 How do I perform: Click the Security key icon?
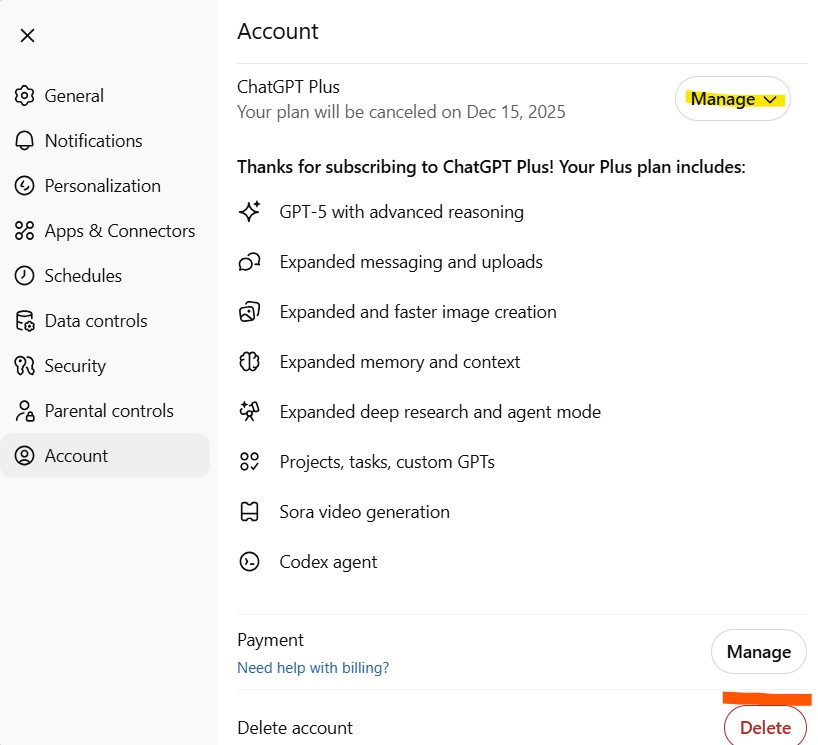click(x=25, y=366)
